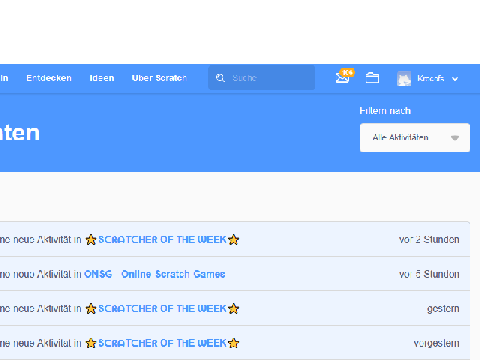
Task: Focus the Suche search field
Action: click(262, 78)
